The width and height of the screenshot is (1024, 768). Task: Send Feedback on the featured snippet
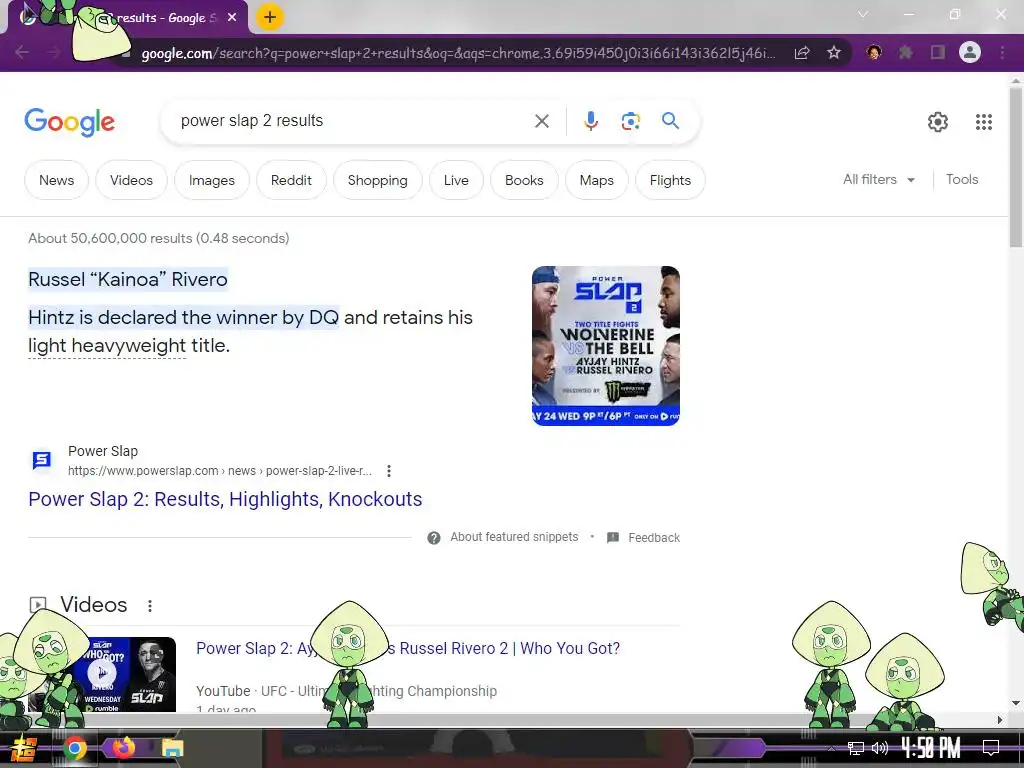654,537
